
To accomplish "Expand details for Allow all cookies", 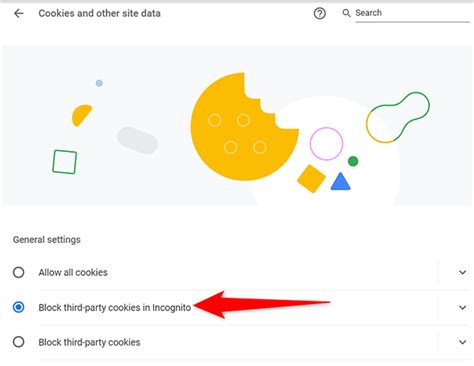I will click(462, 272).
